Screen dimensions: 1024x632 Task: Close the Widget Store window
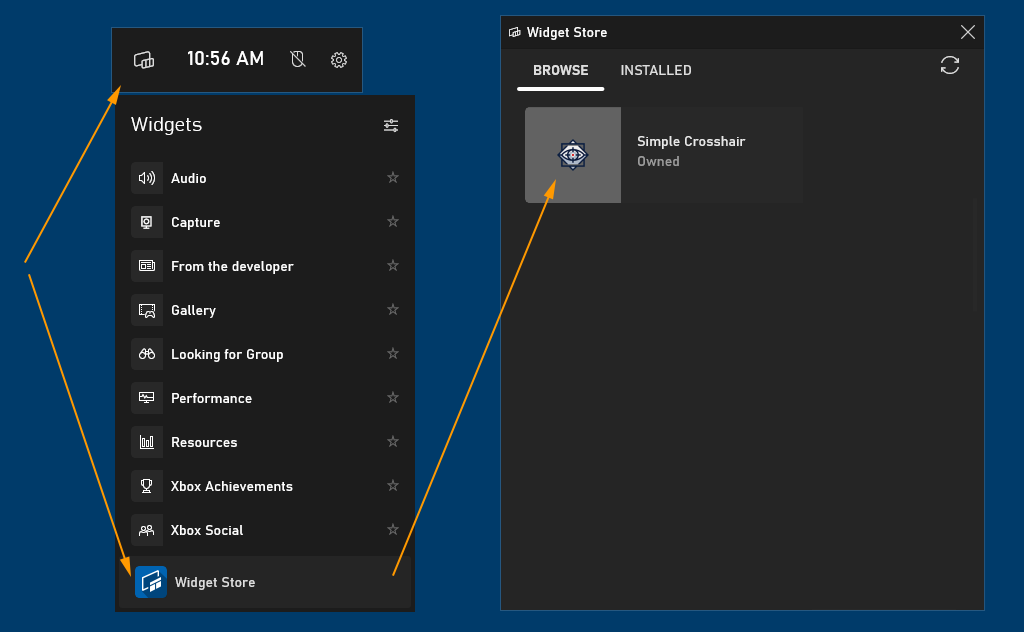967,32
